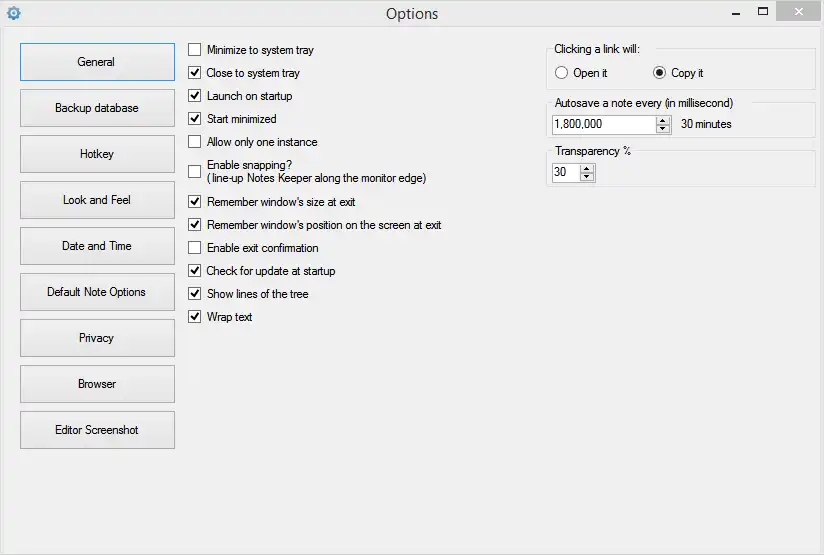824x555 pixels.
Task: Open Default Note Options page
Action: [97, 292]
